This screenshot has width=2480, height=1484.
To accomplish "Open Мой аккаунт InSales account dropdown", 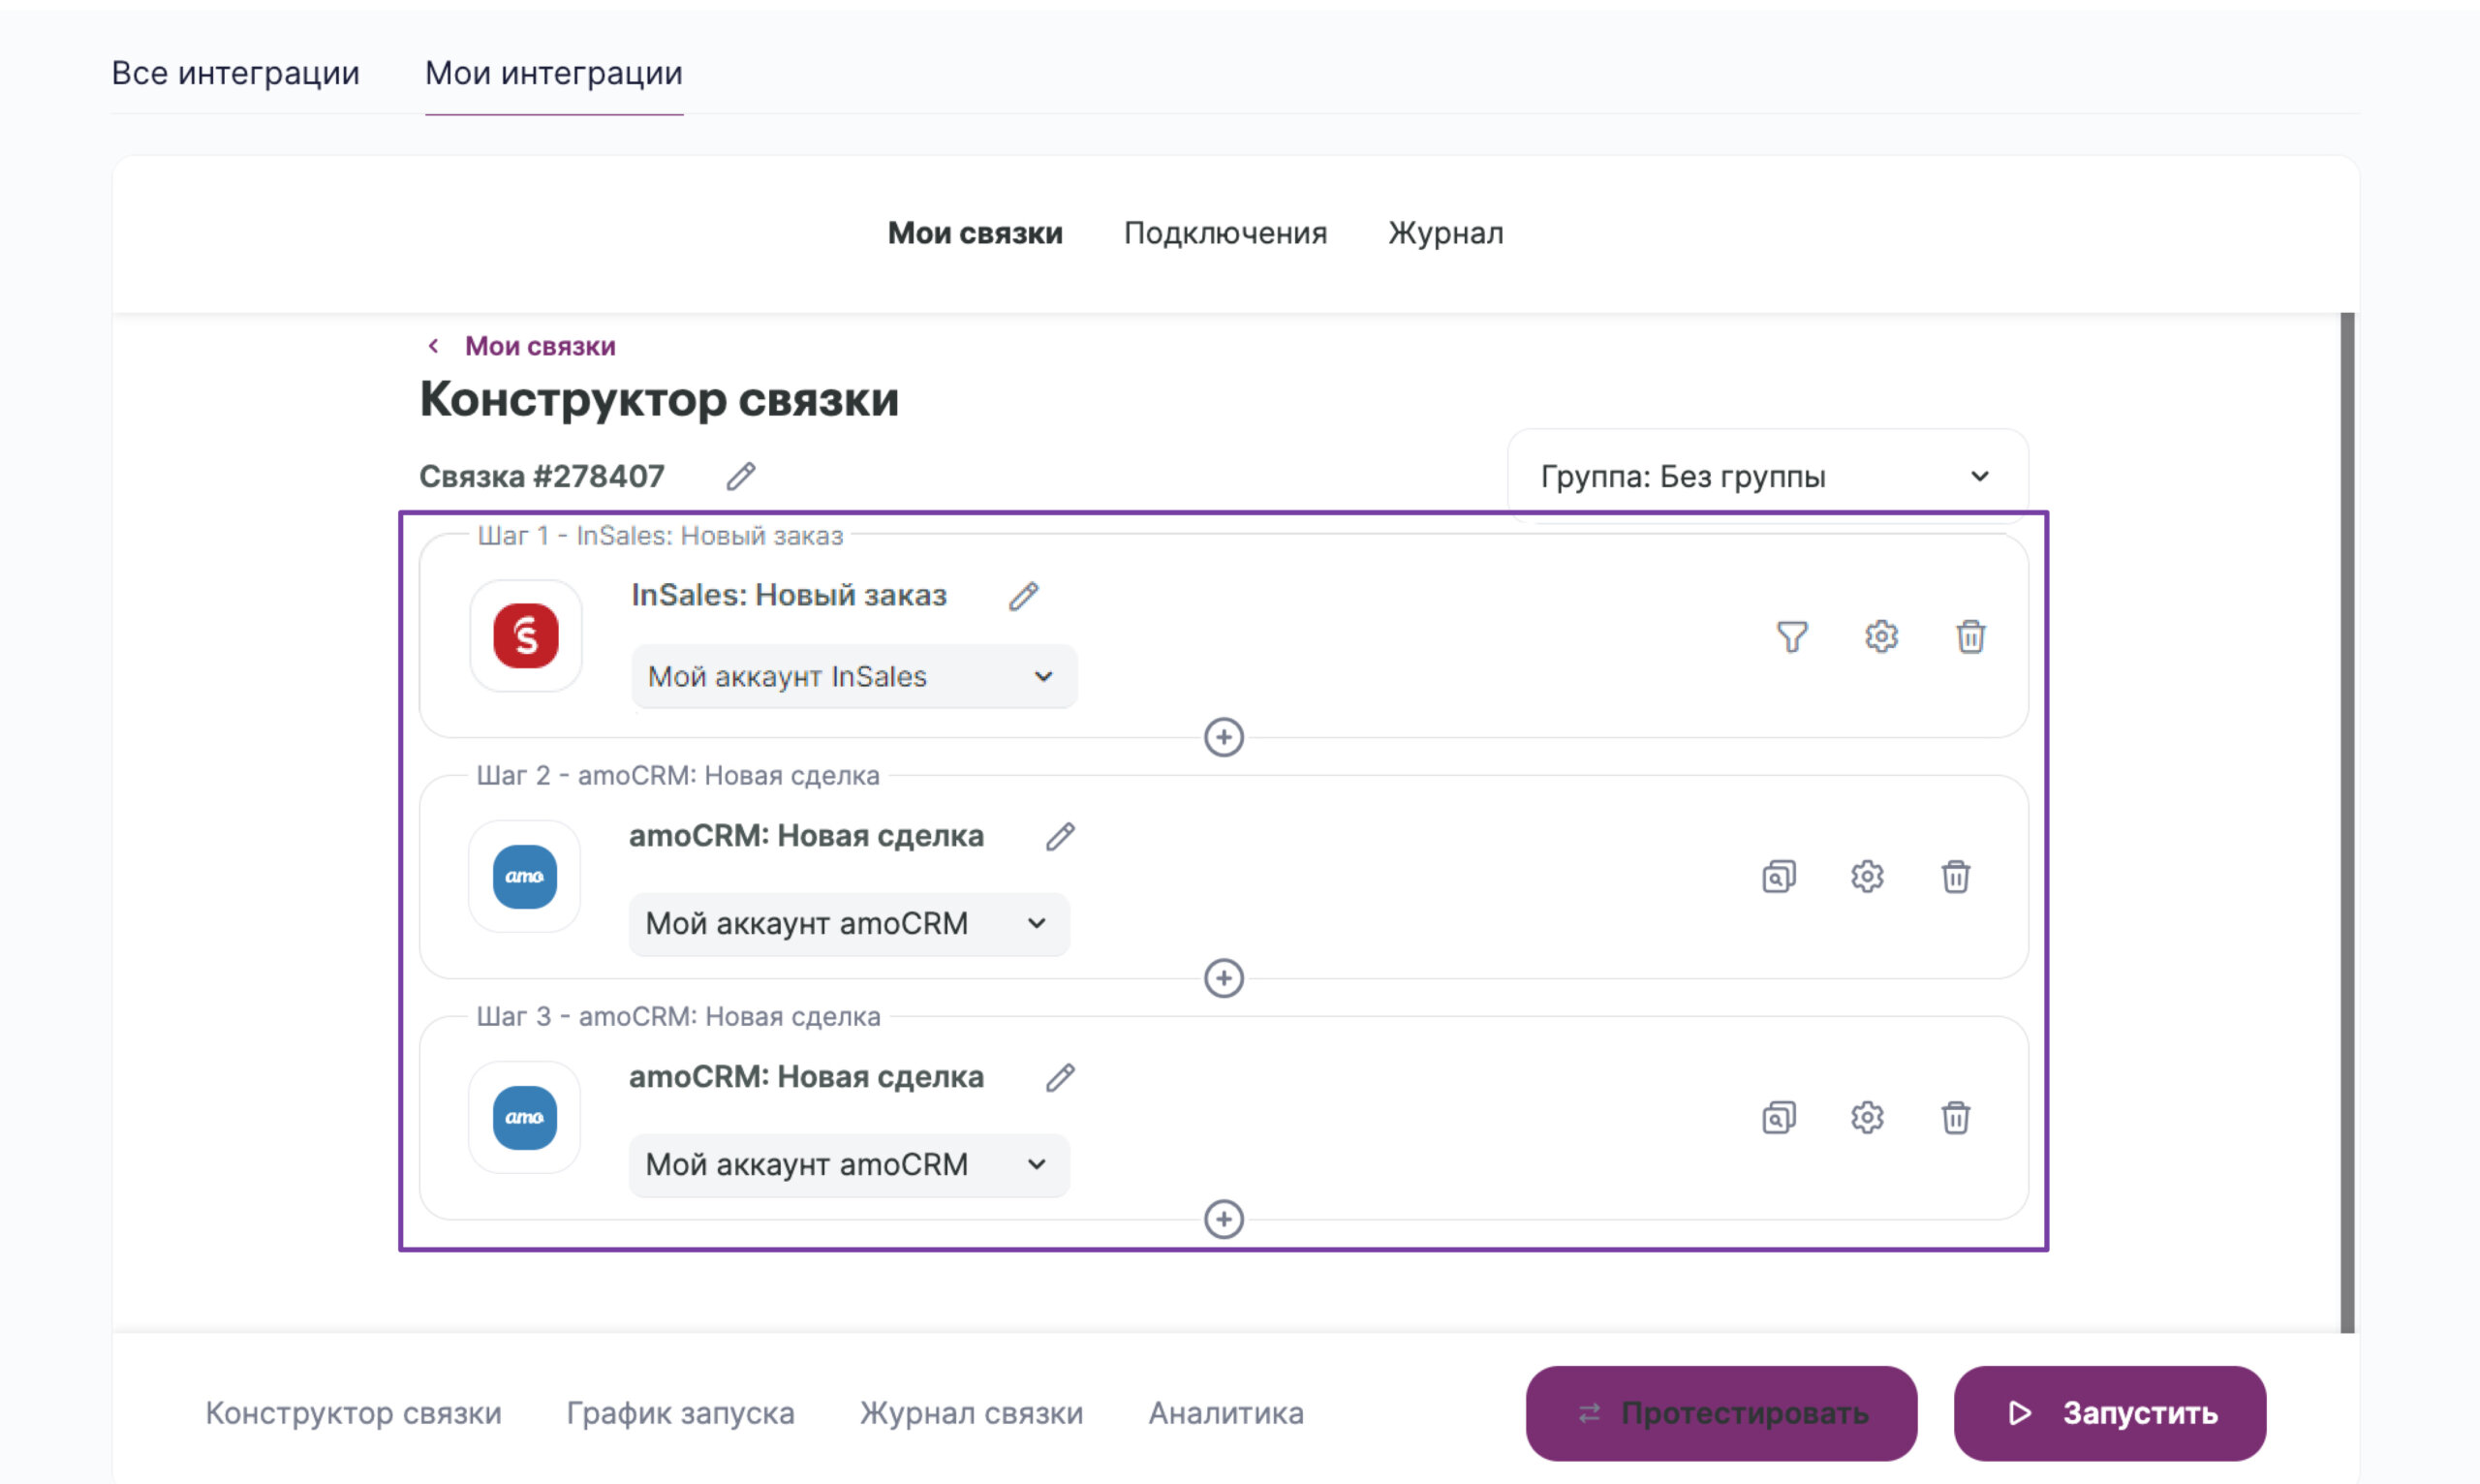I will coord(854,677).
